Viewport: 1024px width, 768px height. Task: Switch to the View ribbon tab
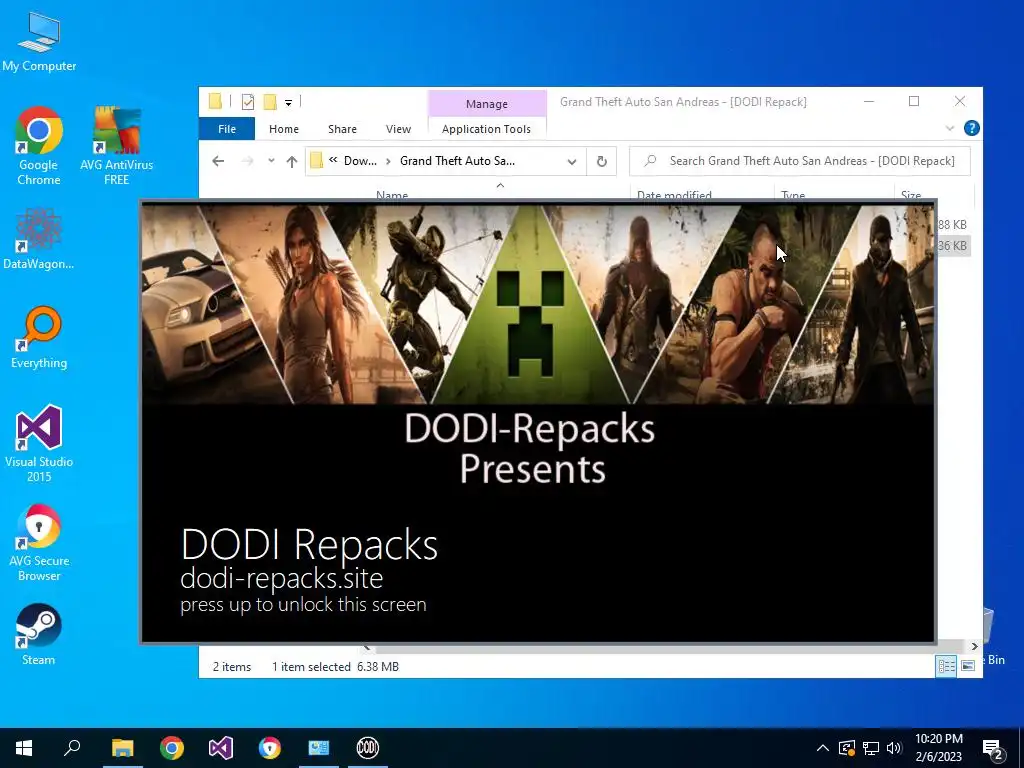[398, 129]
